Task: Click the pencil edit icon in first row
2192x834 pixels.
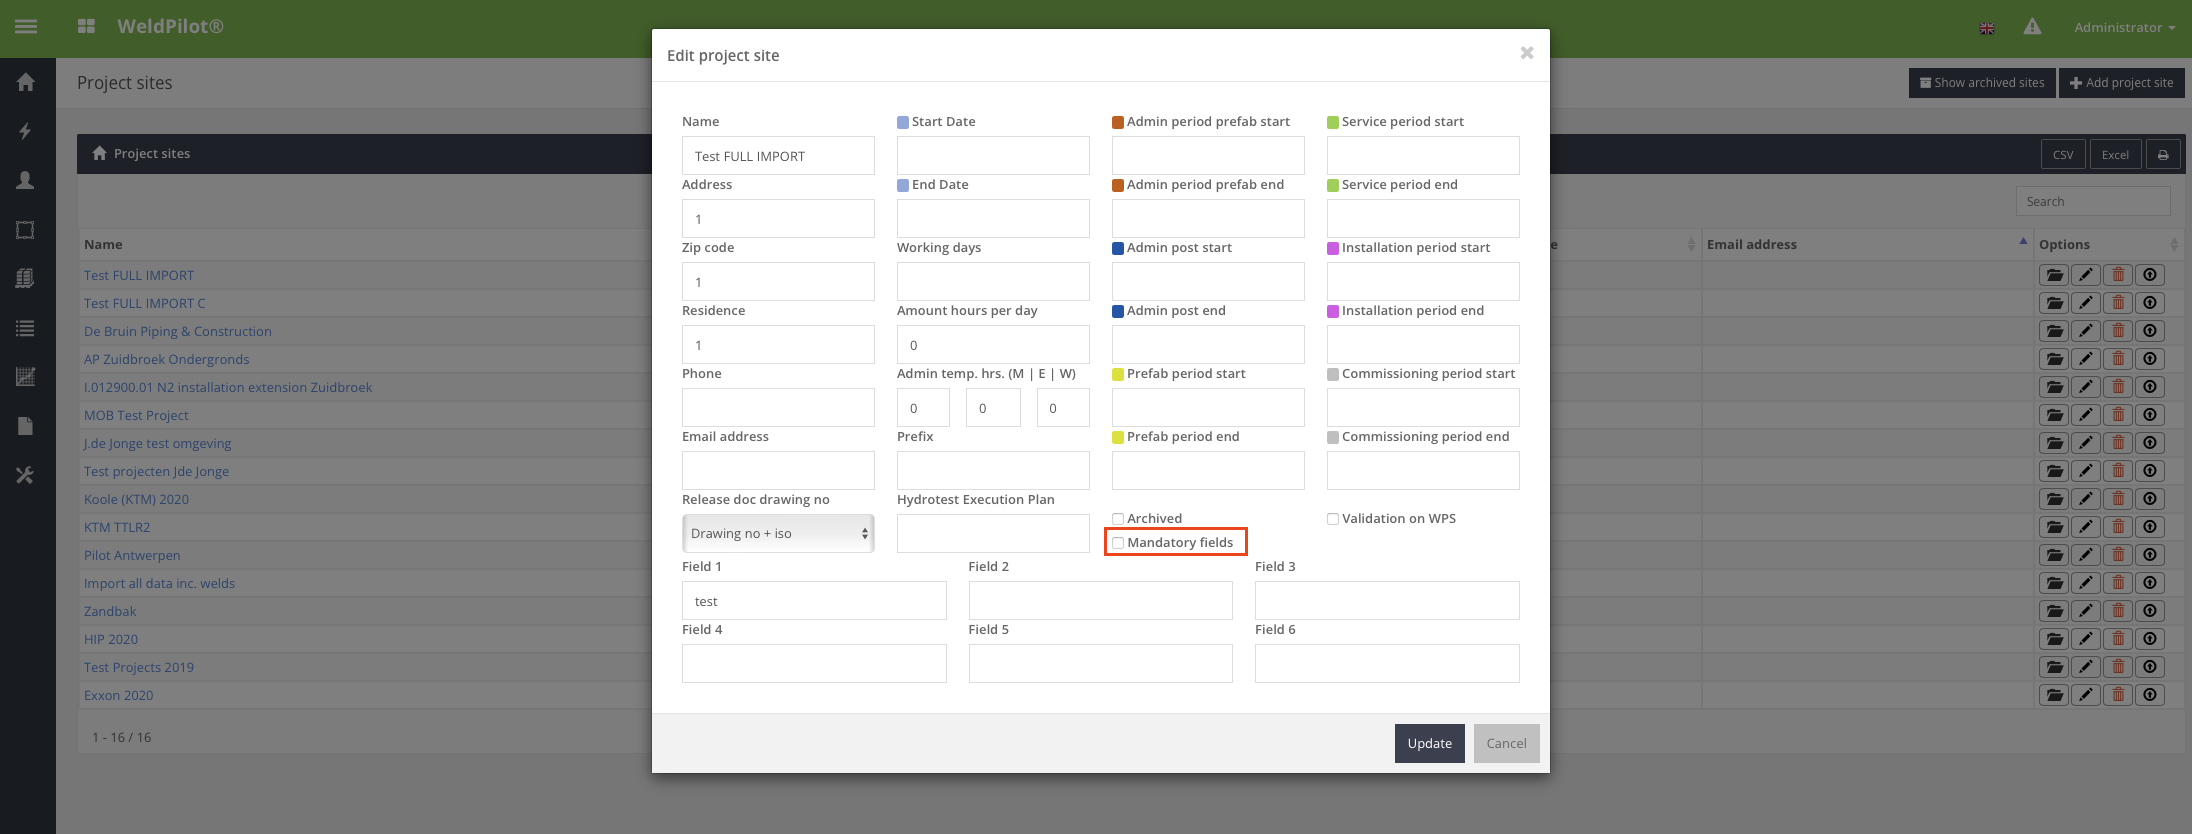Action: pos(2086,275)
